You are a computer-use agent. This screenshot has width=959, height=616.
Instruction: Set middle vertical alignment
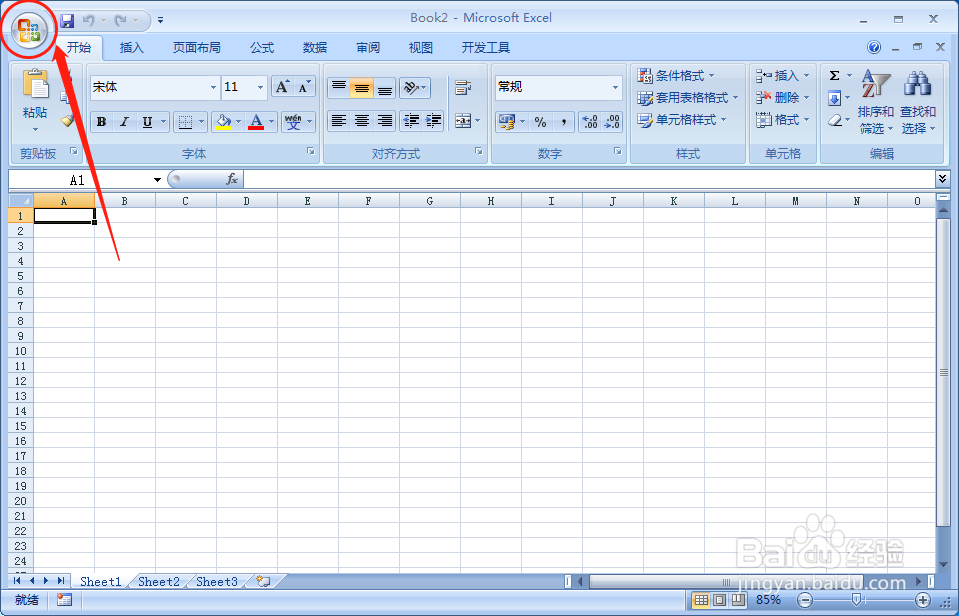coord(361,87)
